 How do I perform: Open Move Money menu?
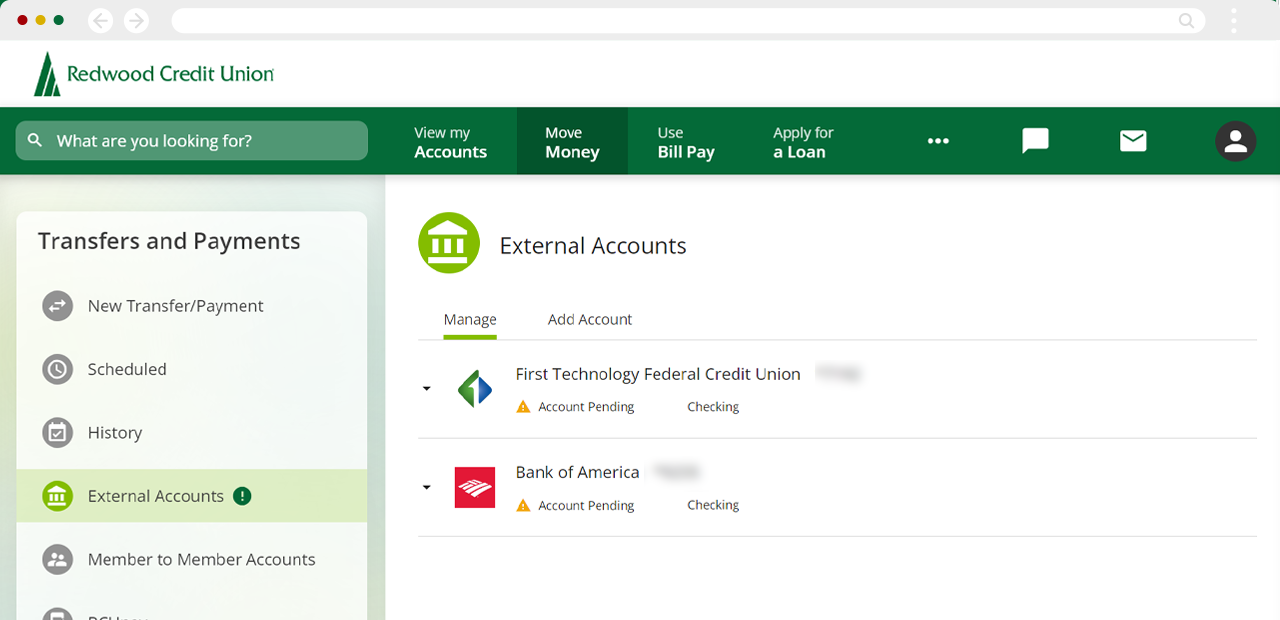click(572, 142)
